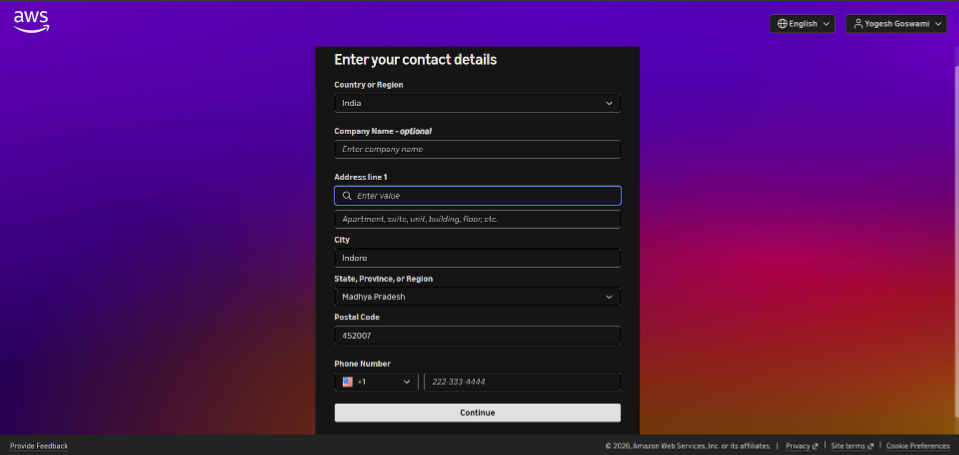Image resolution: width=959 pixels, height=455 pixels.
Task: Open the Provide Feedback link
Action: click(39, 446)
